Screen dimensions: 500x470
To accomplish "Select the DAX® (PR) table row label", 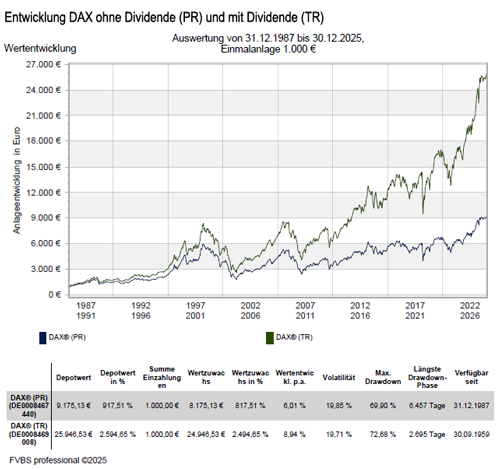I will 29,406.
